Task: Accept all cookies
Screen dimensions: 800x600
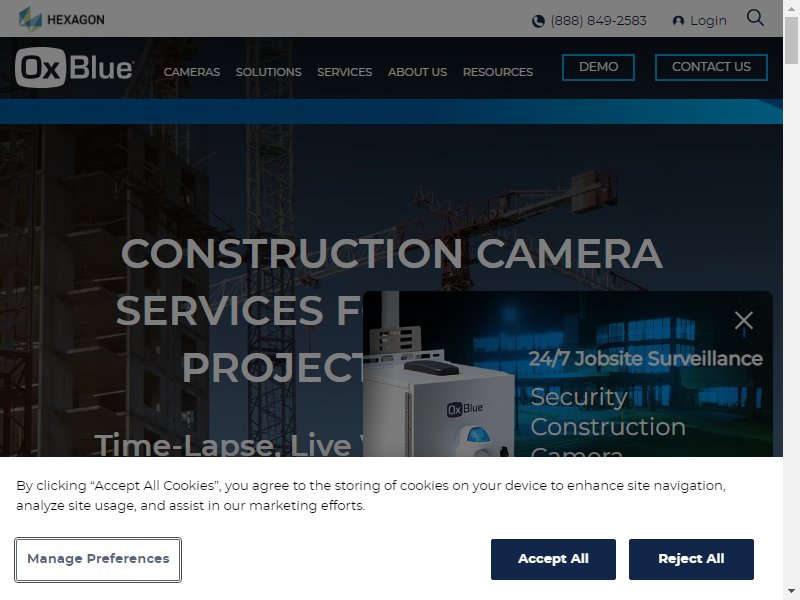Action: click(x=553, y=559)
